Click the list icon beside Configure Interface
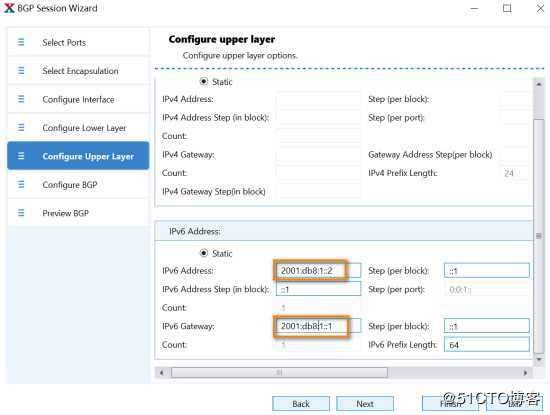The width and height of the screenshot is (550, 415). (x=21, y=99)
